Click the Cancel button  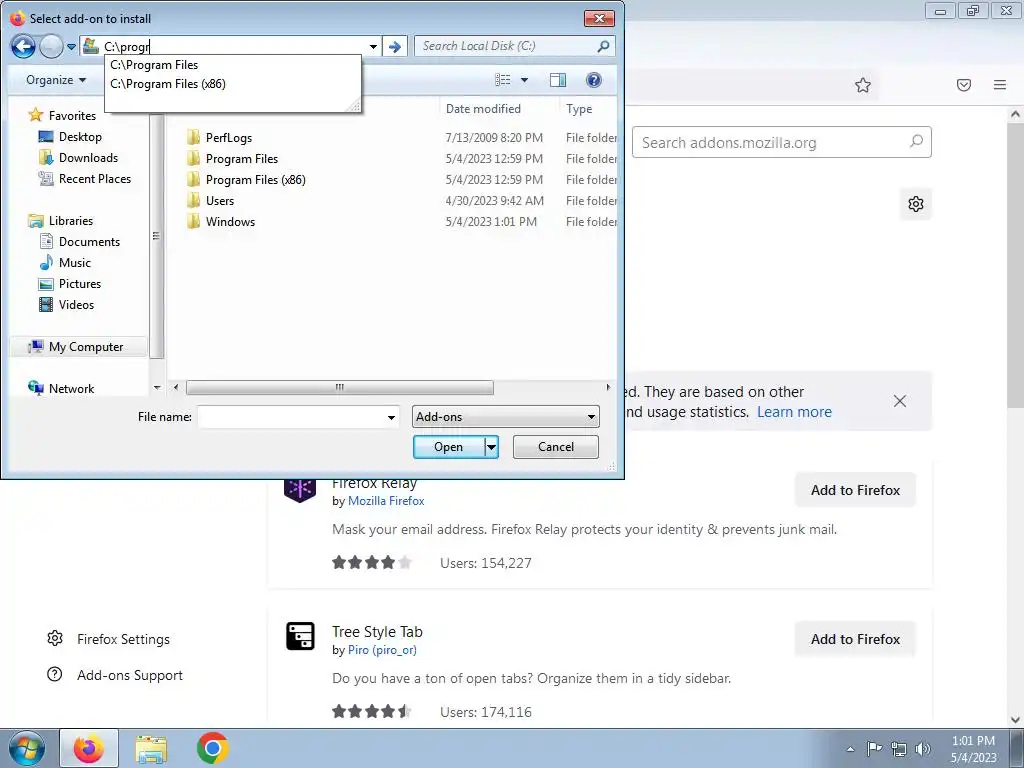[x=556, y=447]
